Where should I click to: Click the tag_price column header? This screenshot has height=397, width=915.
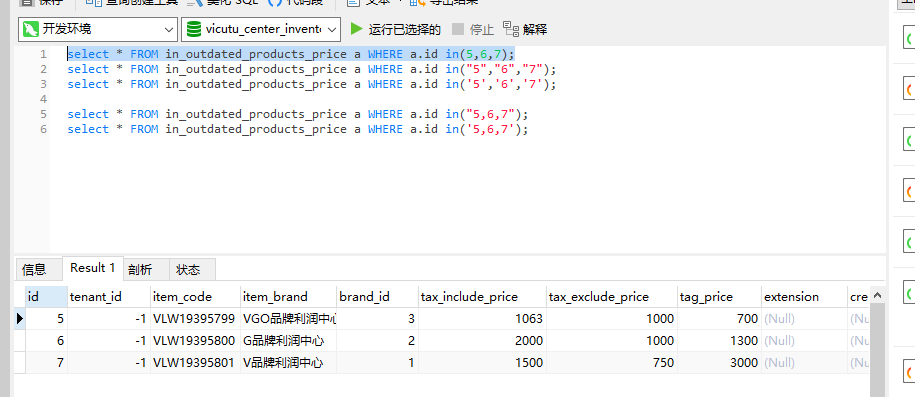pyautogui.click(x=720, y=297)
